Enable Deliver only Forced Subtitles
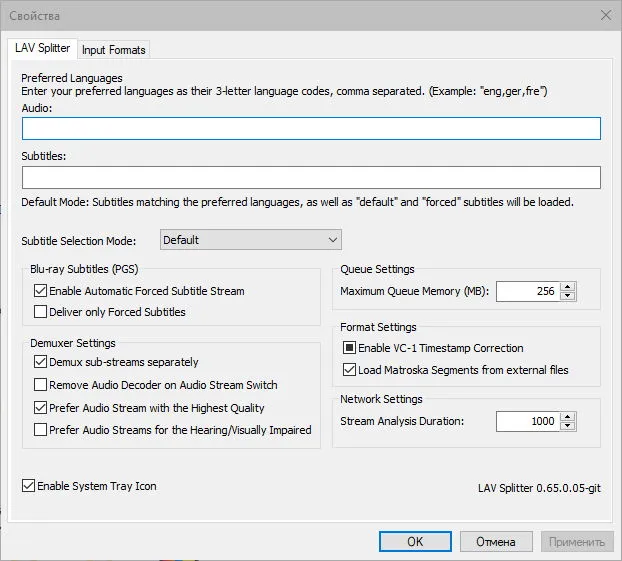622x561 pixels. click(x=40, y=312)
